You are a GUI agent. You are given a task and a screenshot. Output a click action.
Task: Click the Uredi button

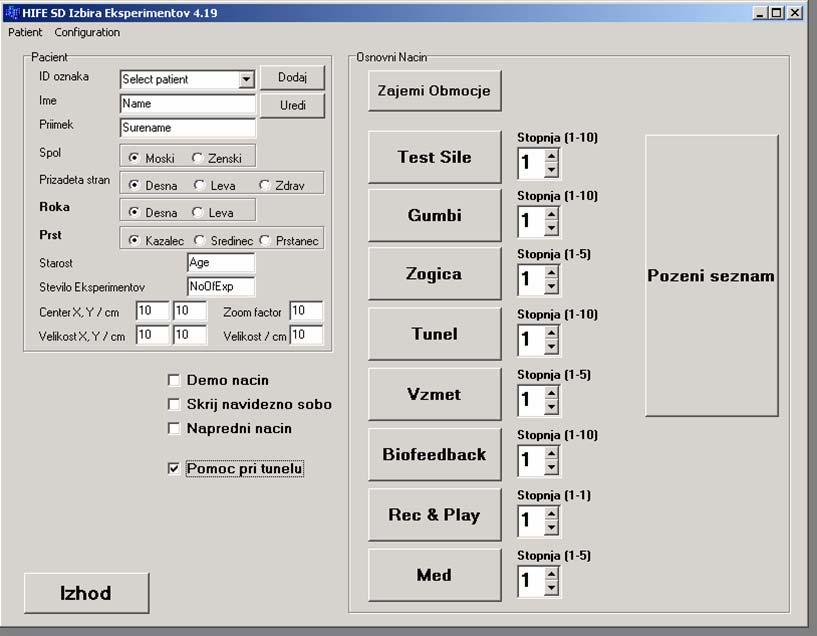(x=292, y=105)
